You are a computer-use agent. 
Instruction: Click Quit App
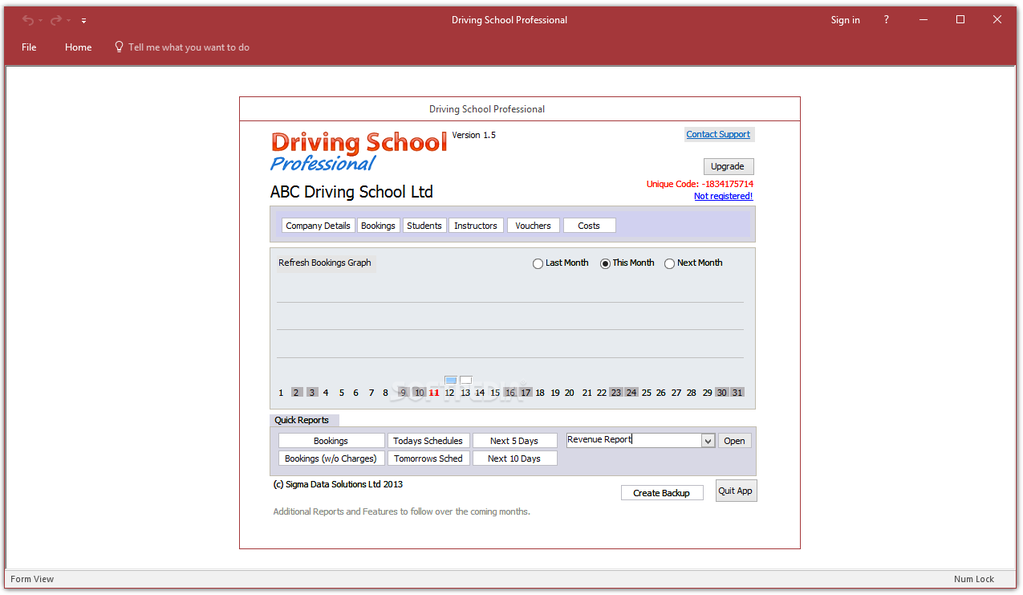[735, 491]
